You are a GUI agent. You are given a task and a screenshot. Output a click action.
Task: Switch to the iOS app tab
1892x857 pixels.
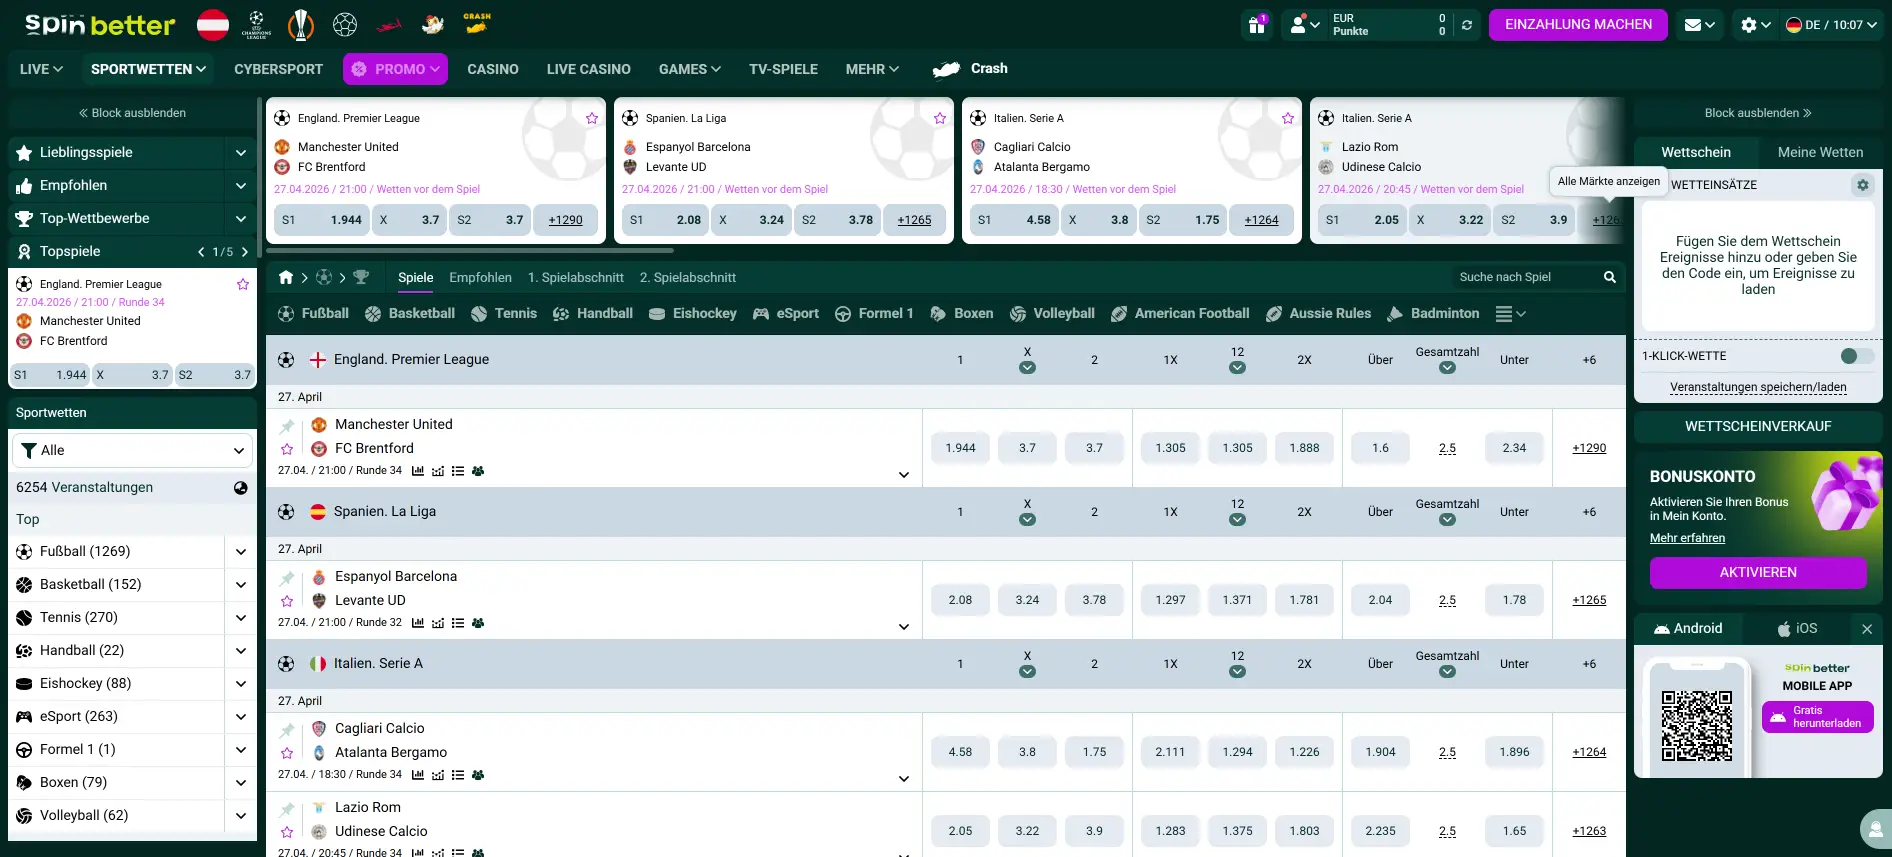[x=1797, y=629]
